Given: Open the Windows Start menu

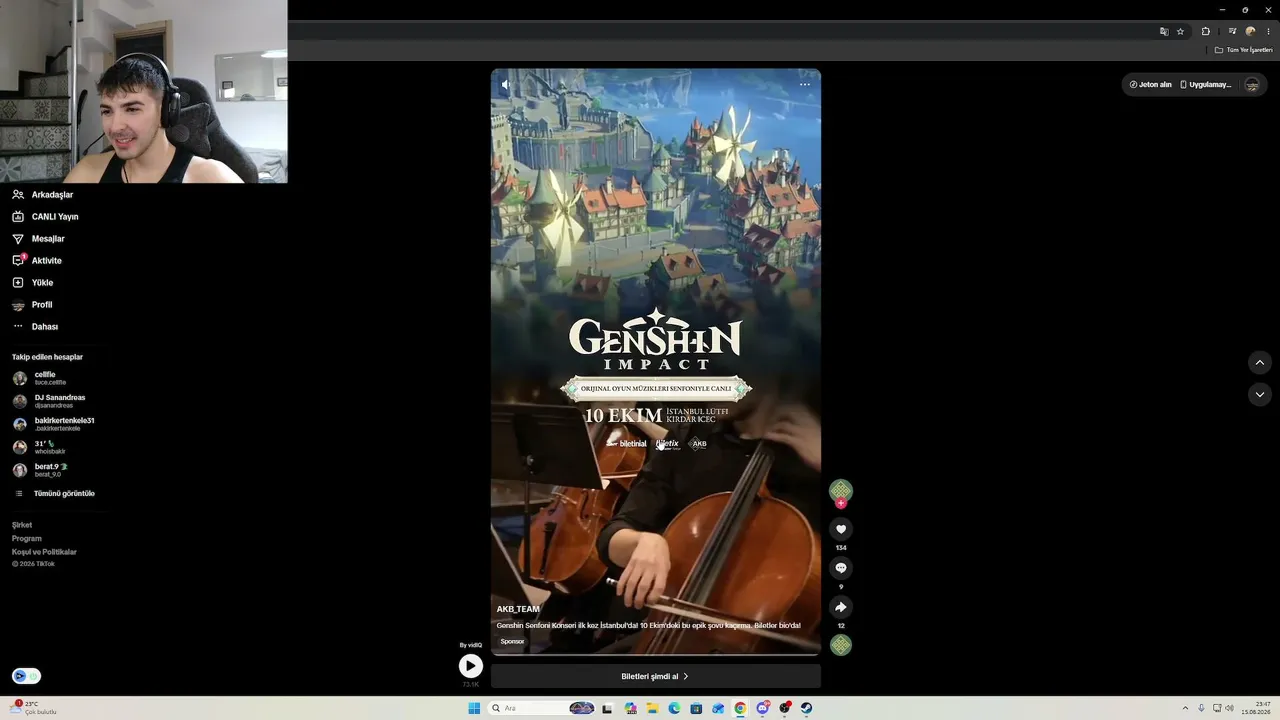Looking at the screenshot, I should point(474,708).
